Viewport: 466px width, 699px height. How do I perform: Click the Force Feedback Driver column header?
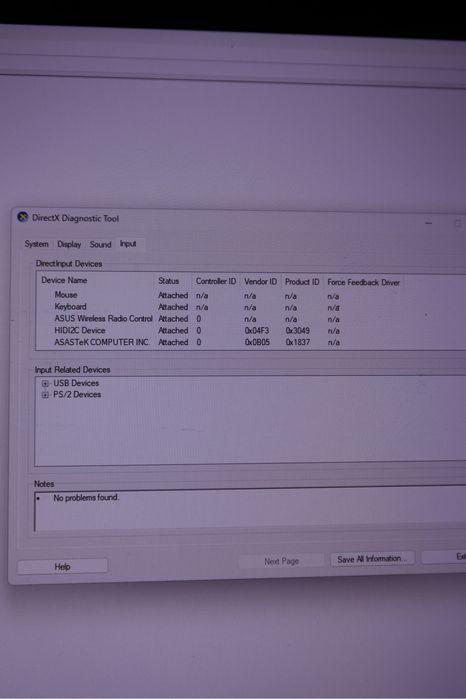363,282
